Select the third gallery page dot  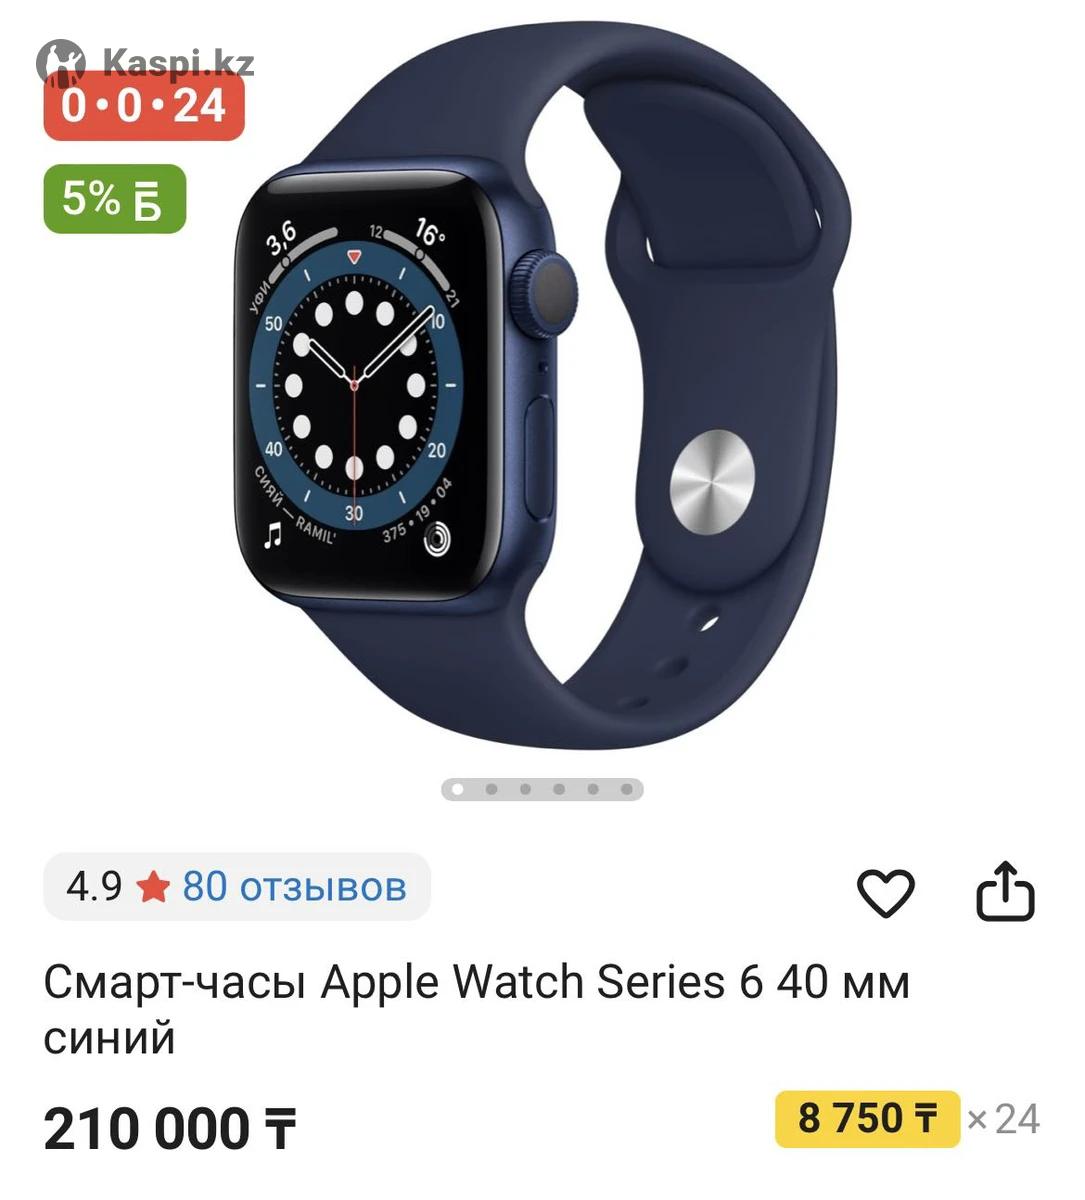pos(525,789)
